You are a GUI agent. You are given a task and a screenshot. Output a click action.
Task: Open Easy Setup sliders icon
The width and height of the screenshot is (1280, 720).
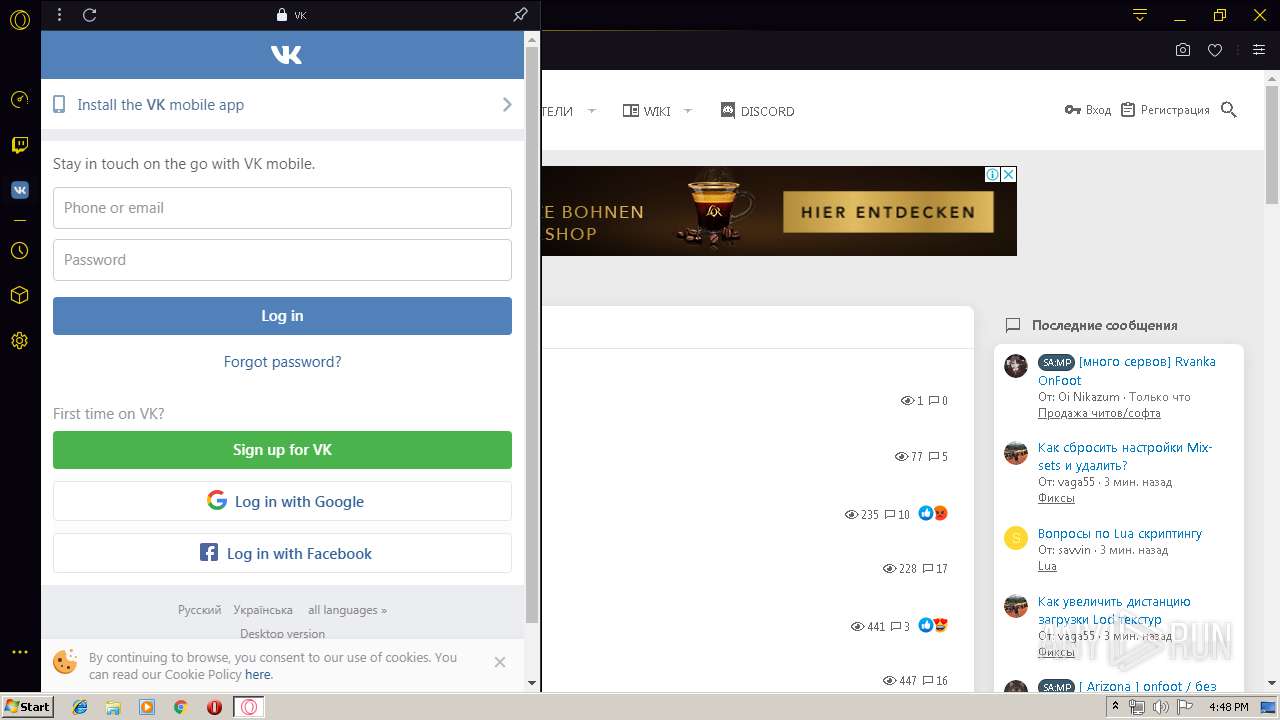1259,50
